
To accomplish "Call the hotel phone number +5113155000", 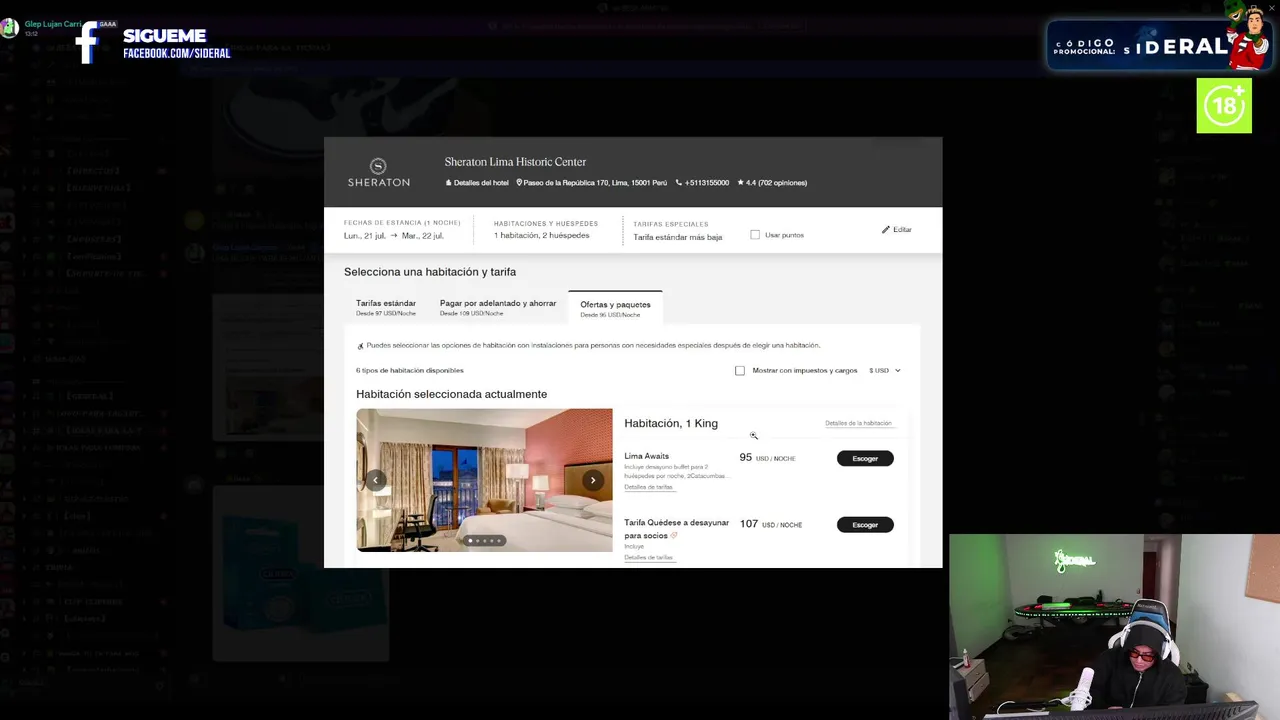I will click(x=702, y=183).
